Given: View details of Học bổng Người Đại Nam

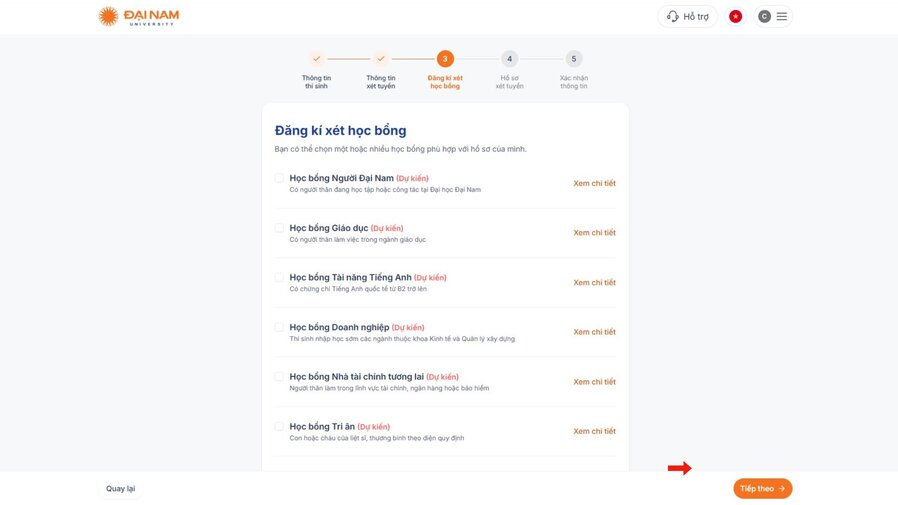Looking at the screenshot, I should (594, 183).
